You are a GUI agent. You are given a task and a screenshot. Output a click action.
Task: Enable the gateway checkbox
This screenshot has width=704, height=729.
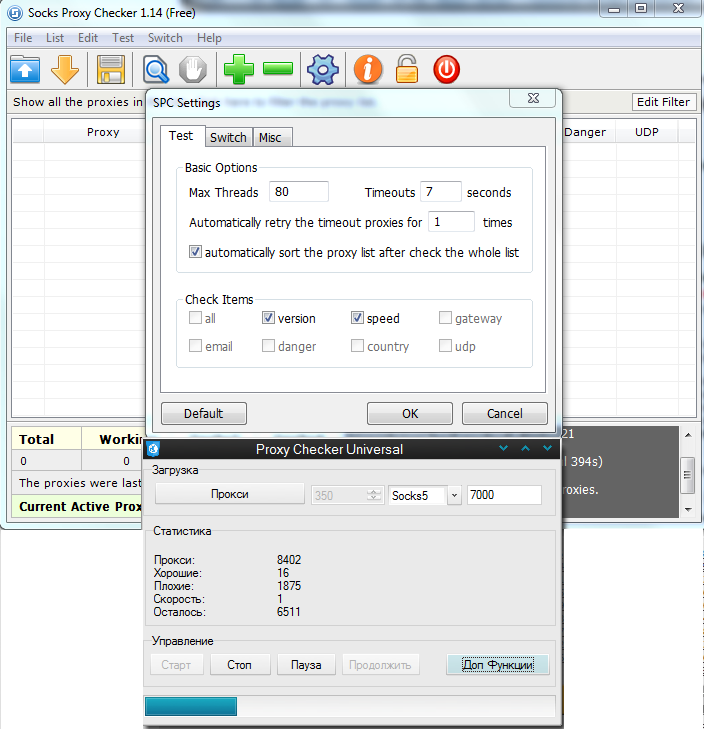[445, 318]
